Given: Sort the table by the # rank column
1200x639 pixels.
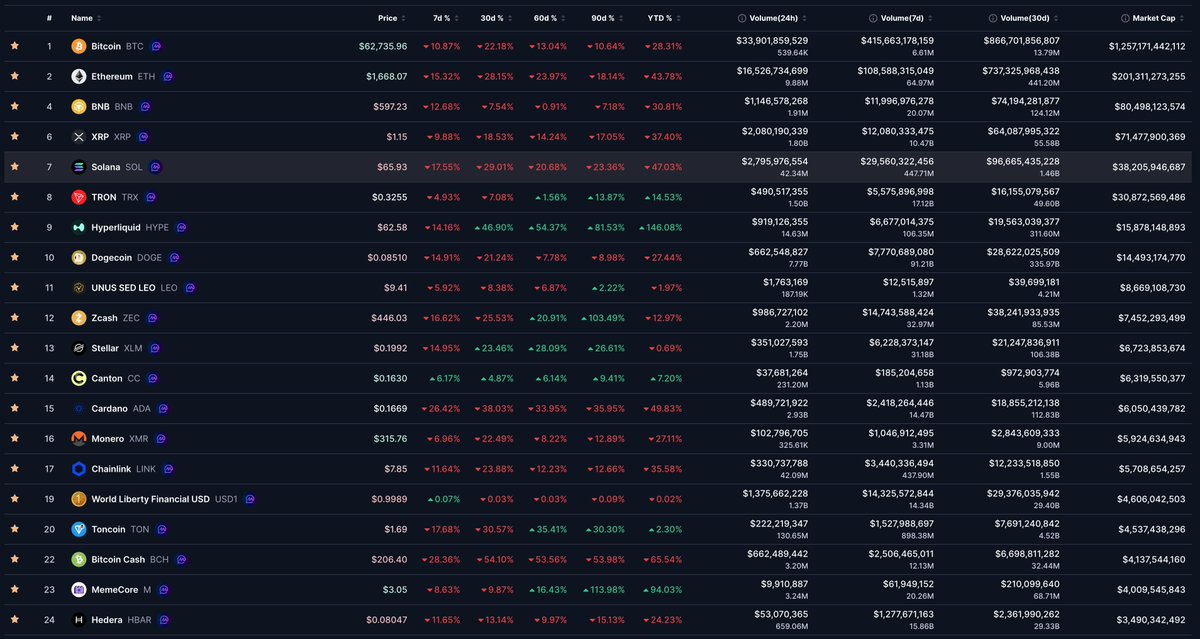Looking at the screenshot, I should click(50, 18).
